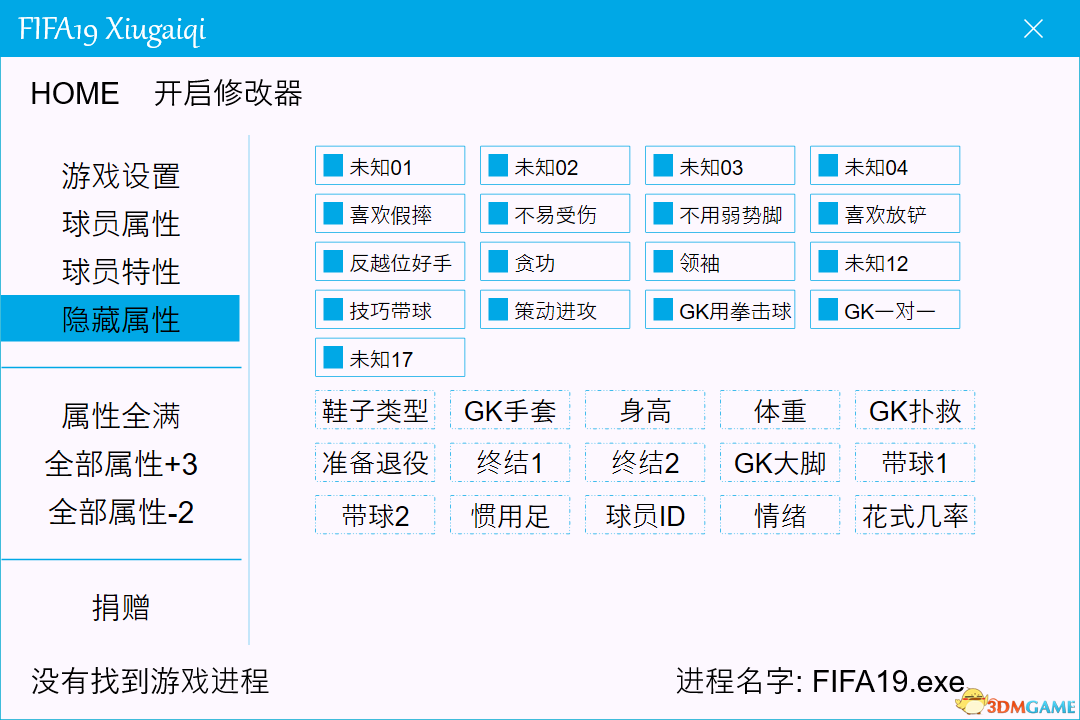Tick the 未知01 checkbox
1080x720 pixels.
click(x=334, y=166)
